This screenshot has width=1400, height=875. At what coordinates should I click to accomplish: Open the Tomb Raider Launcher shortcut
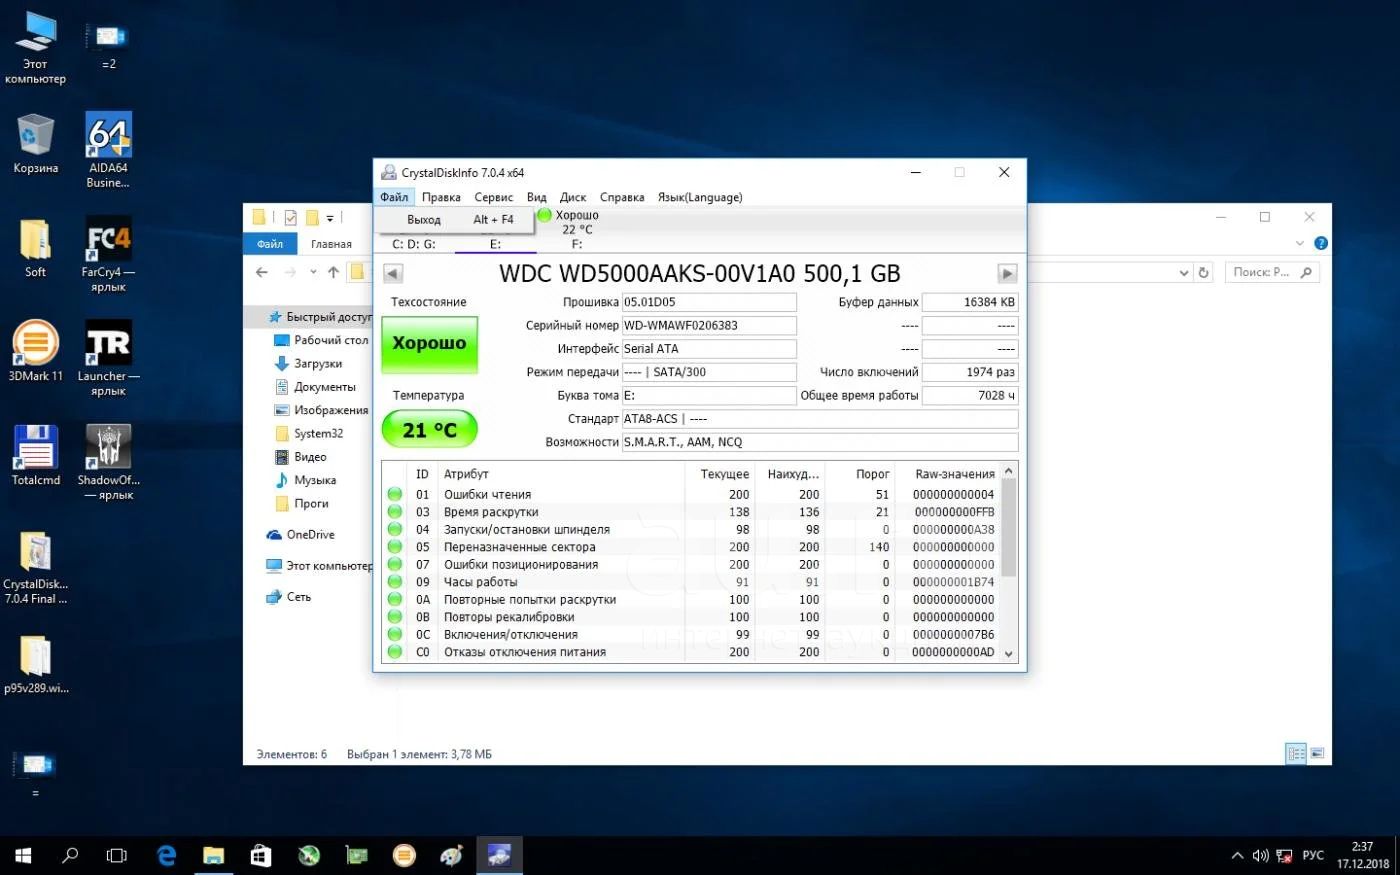(108, 358)
